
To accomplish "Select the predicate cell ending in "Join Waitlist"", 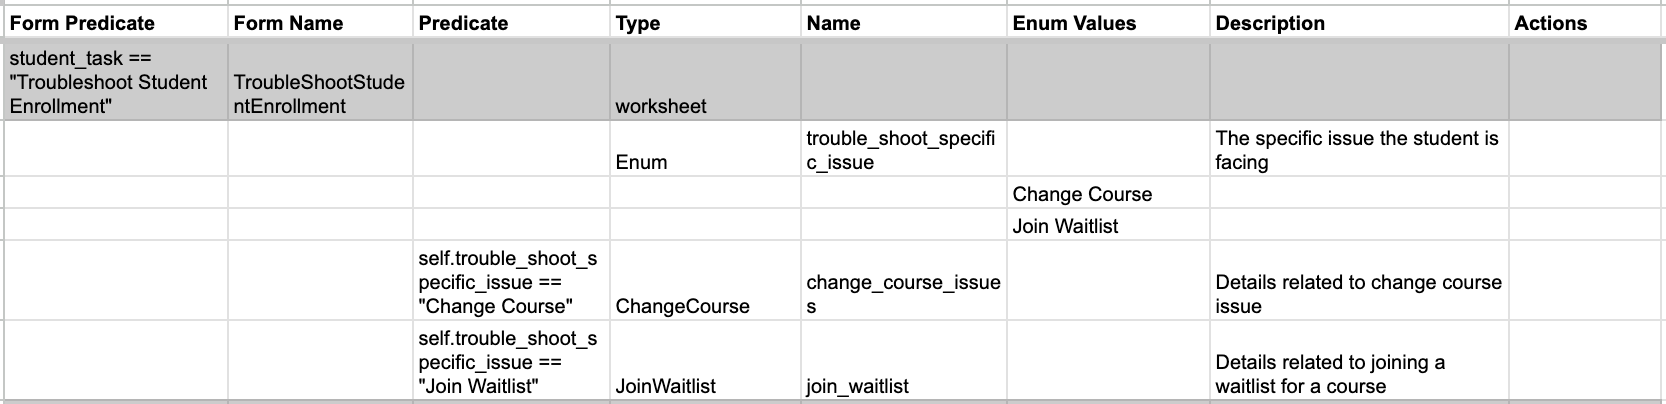I will pos(508,362).
